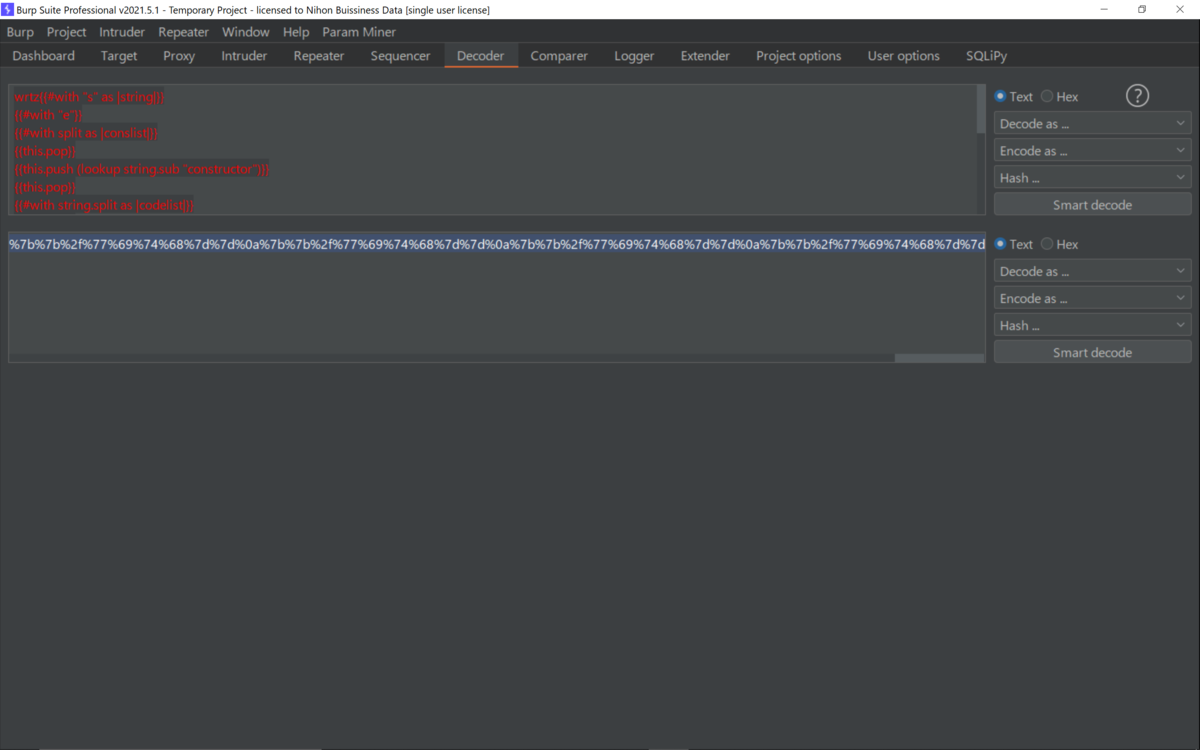
Task: Open the Project options tab
Action: coord(799,56)
